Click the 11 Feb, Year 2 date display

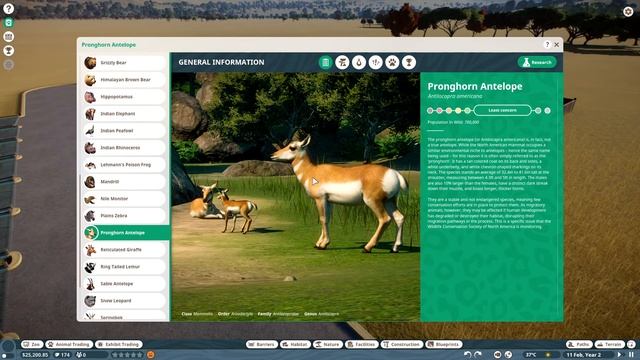584,355
